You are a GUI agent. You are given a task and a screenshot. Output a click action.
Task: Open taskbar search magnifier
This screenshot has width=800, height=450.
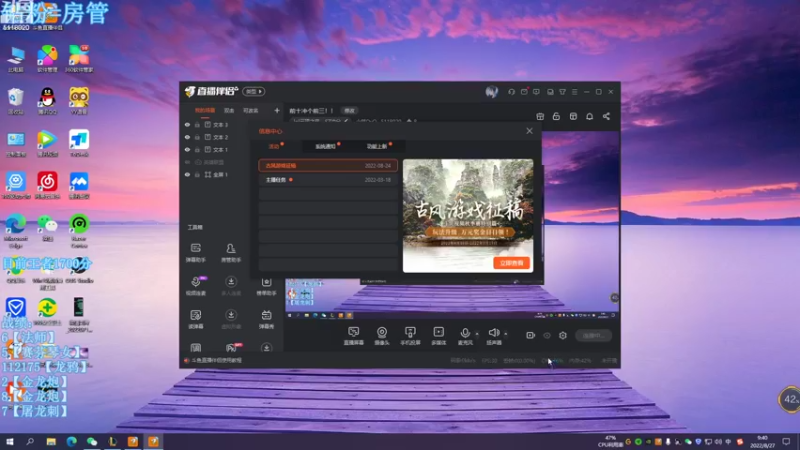click(x=30, y=441)
